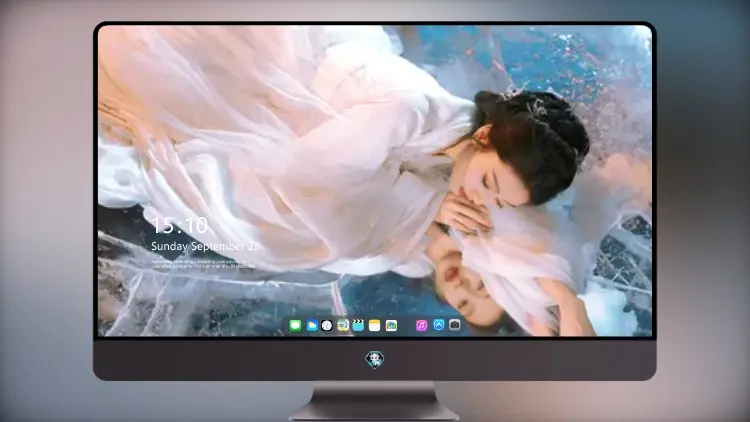Open the pink iTunes music app
The height and width of the screenshot is (422, 750).
point(421,326)
